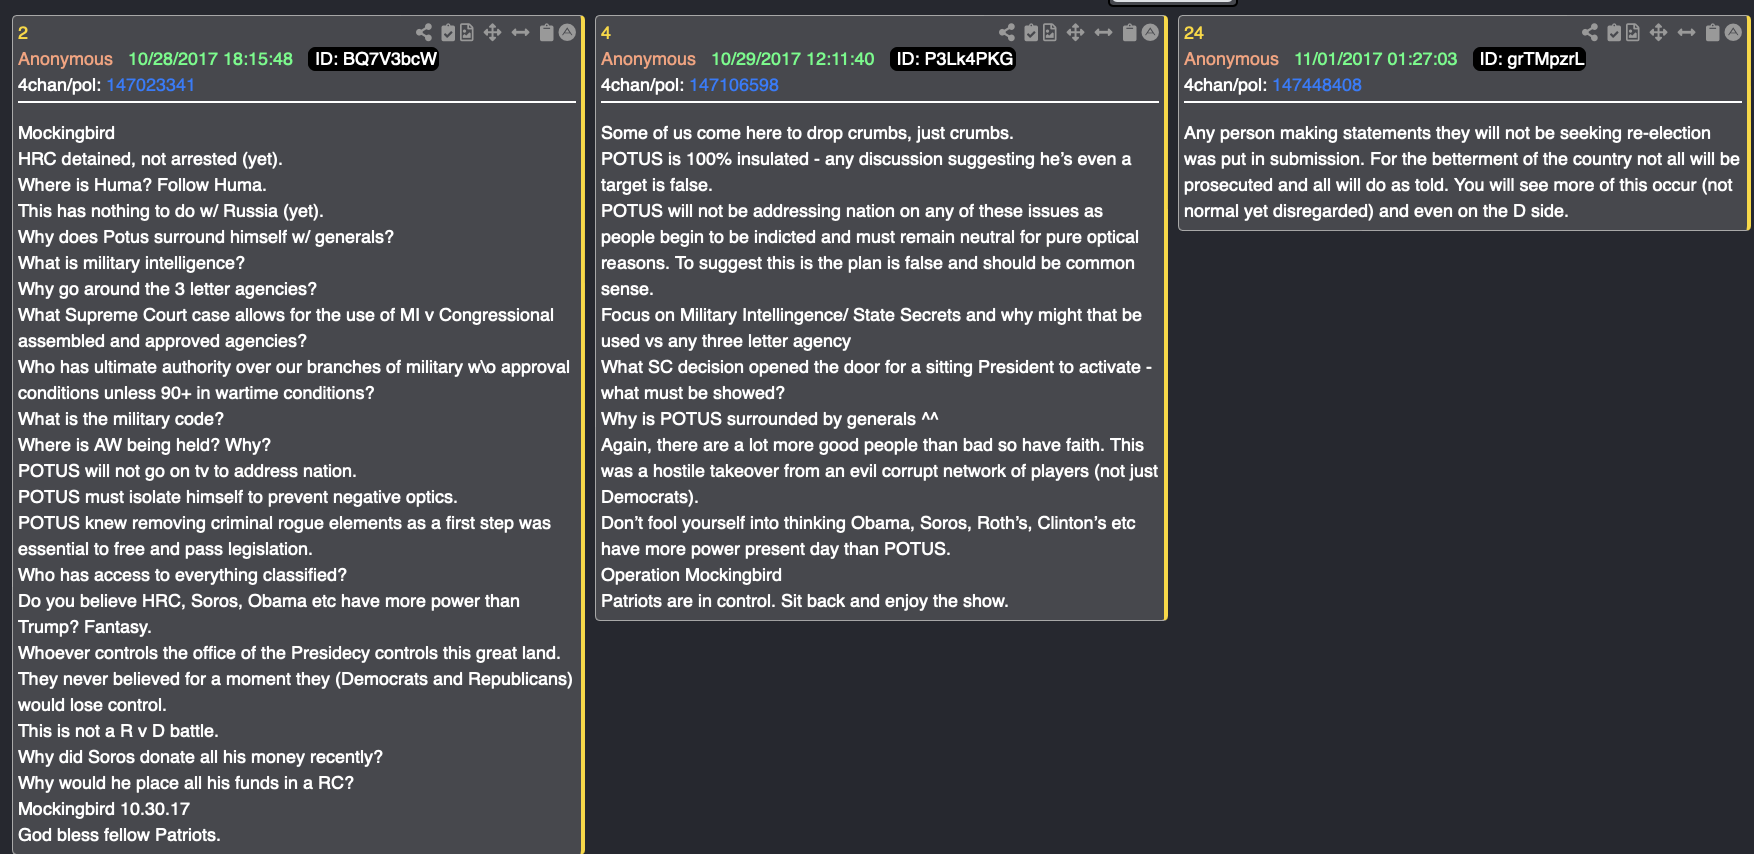Click the four-way move icon on post 24
Viewport: 1754px width, 854px height.
point(1658,32)
